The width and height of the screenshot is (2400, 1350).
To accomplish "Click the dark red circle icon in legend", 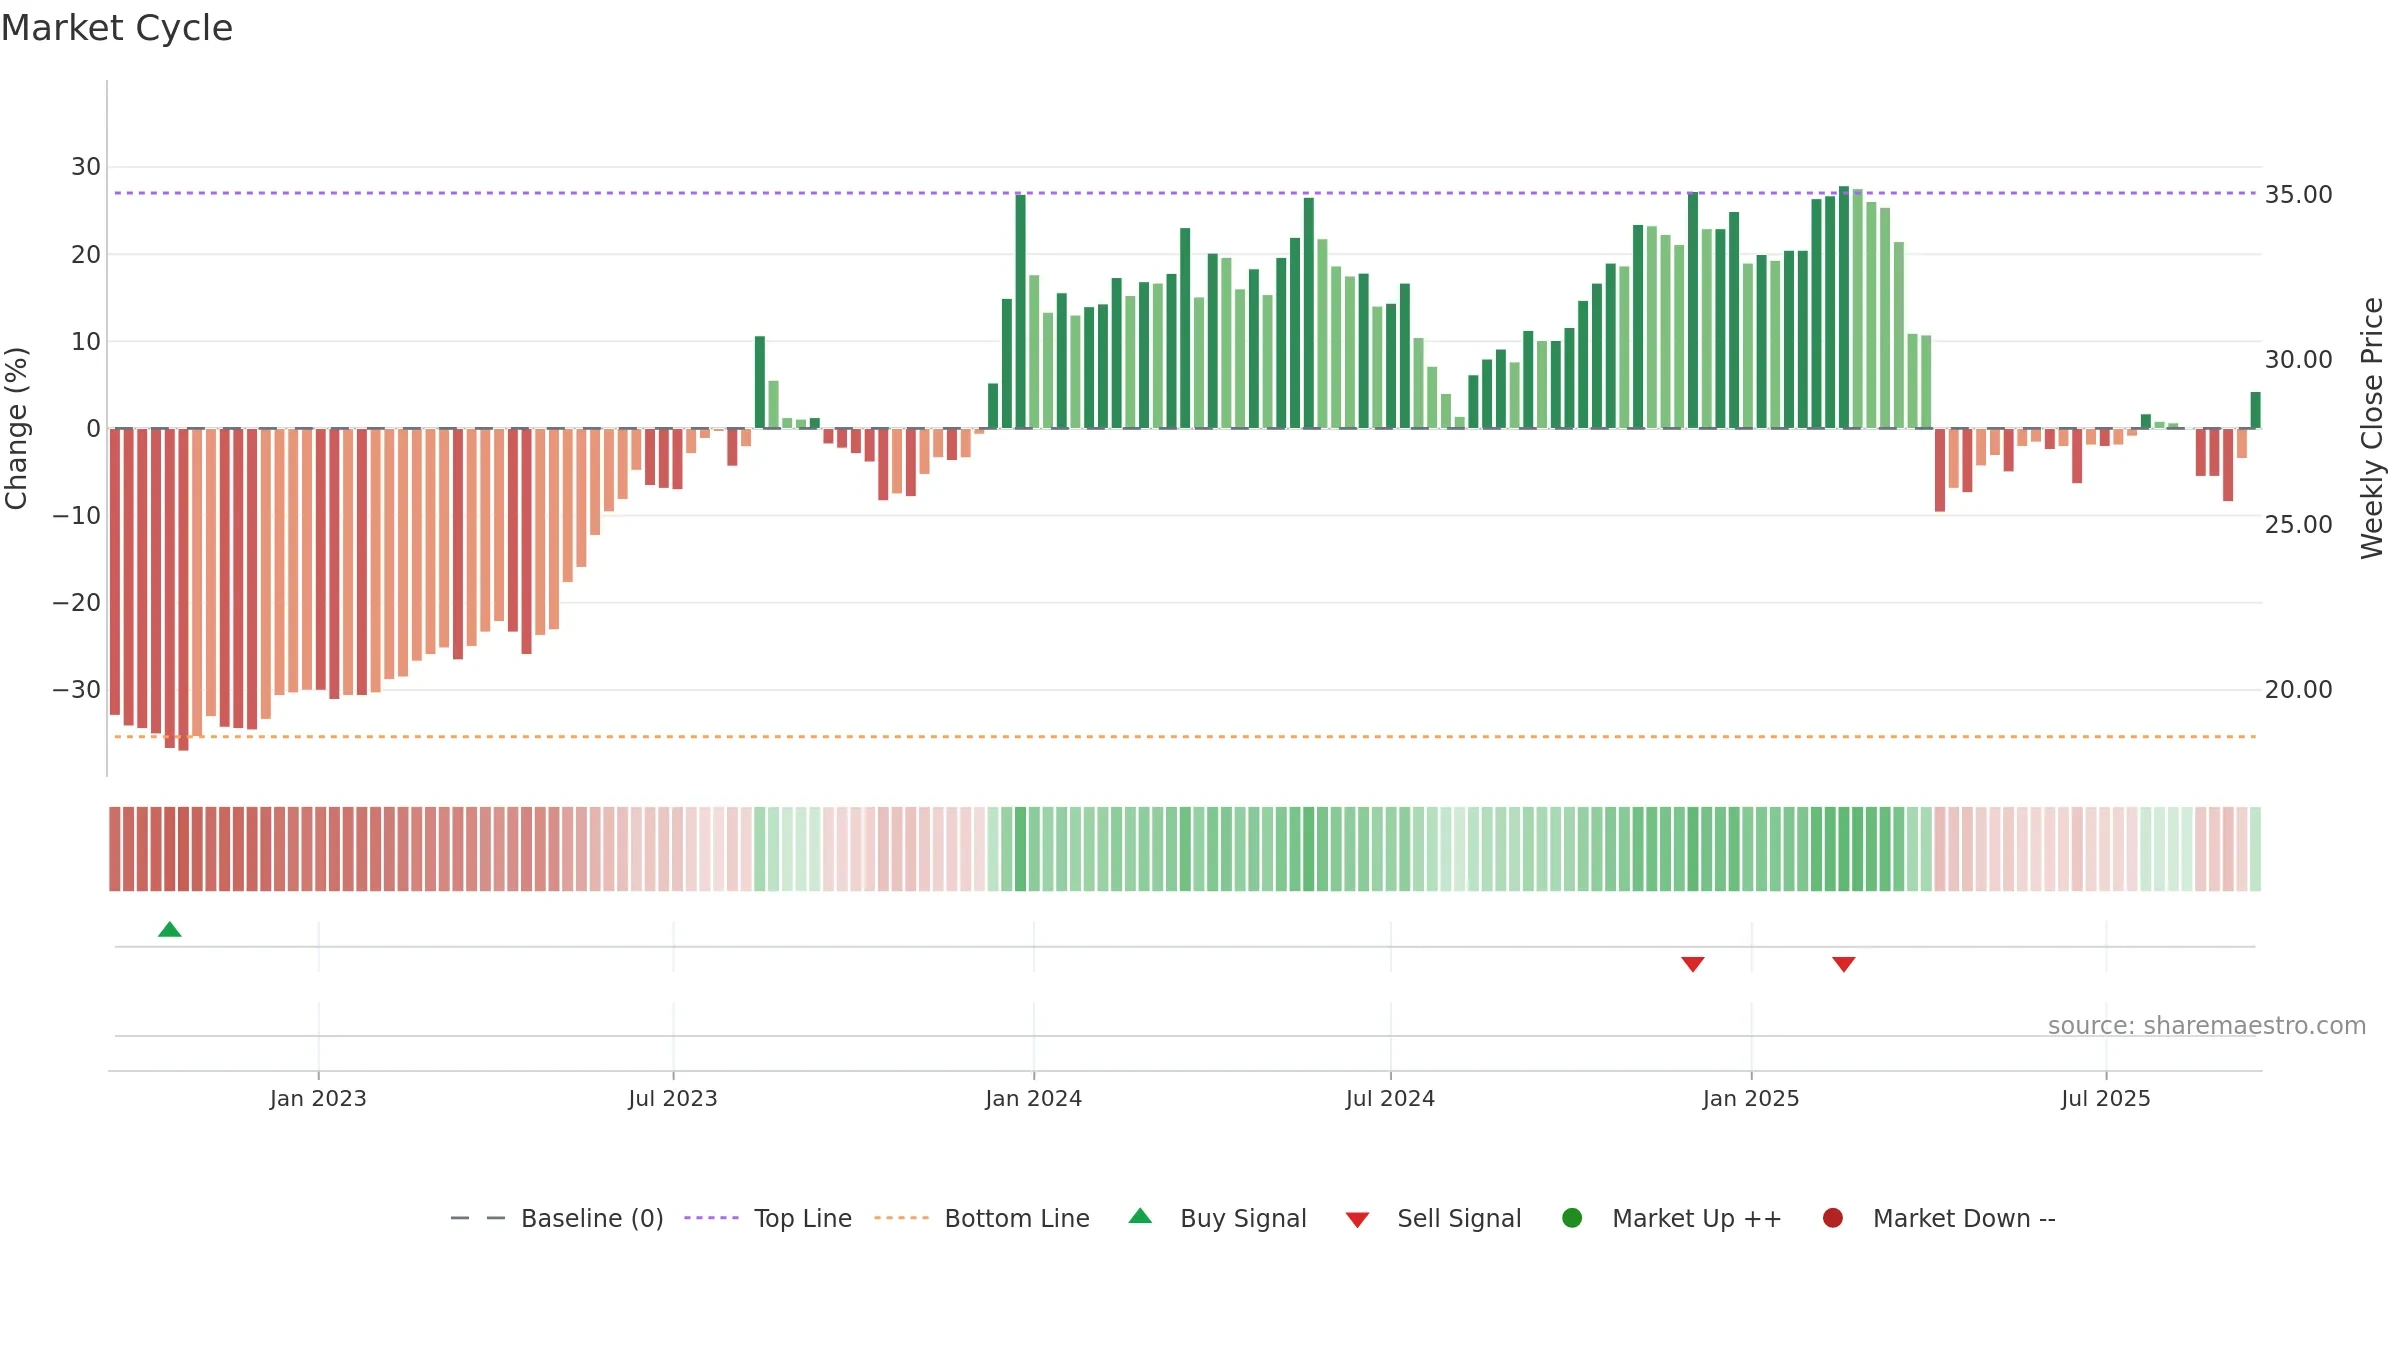I will click(x=1833, y=1218).
